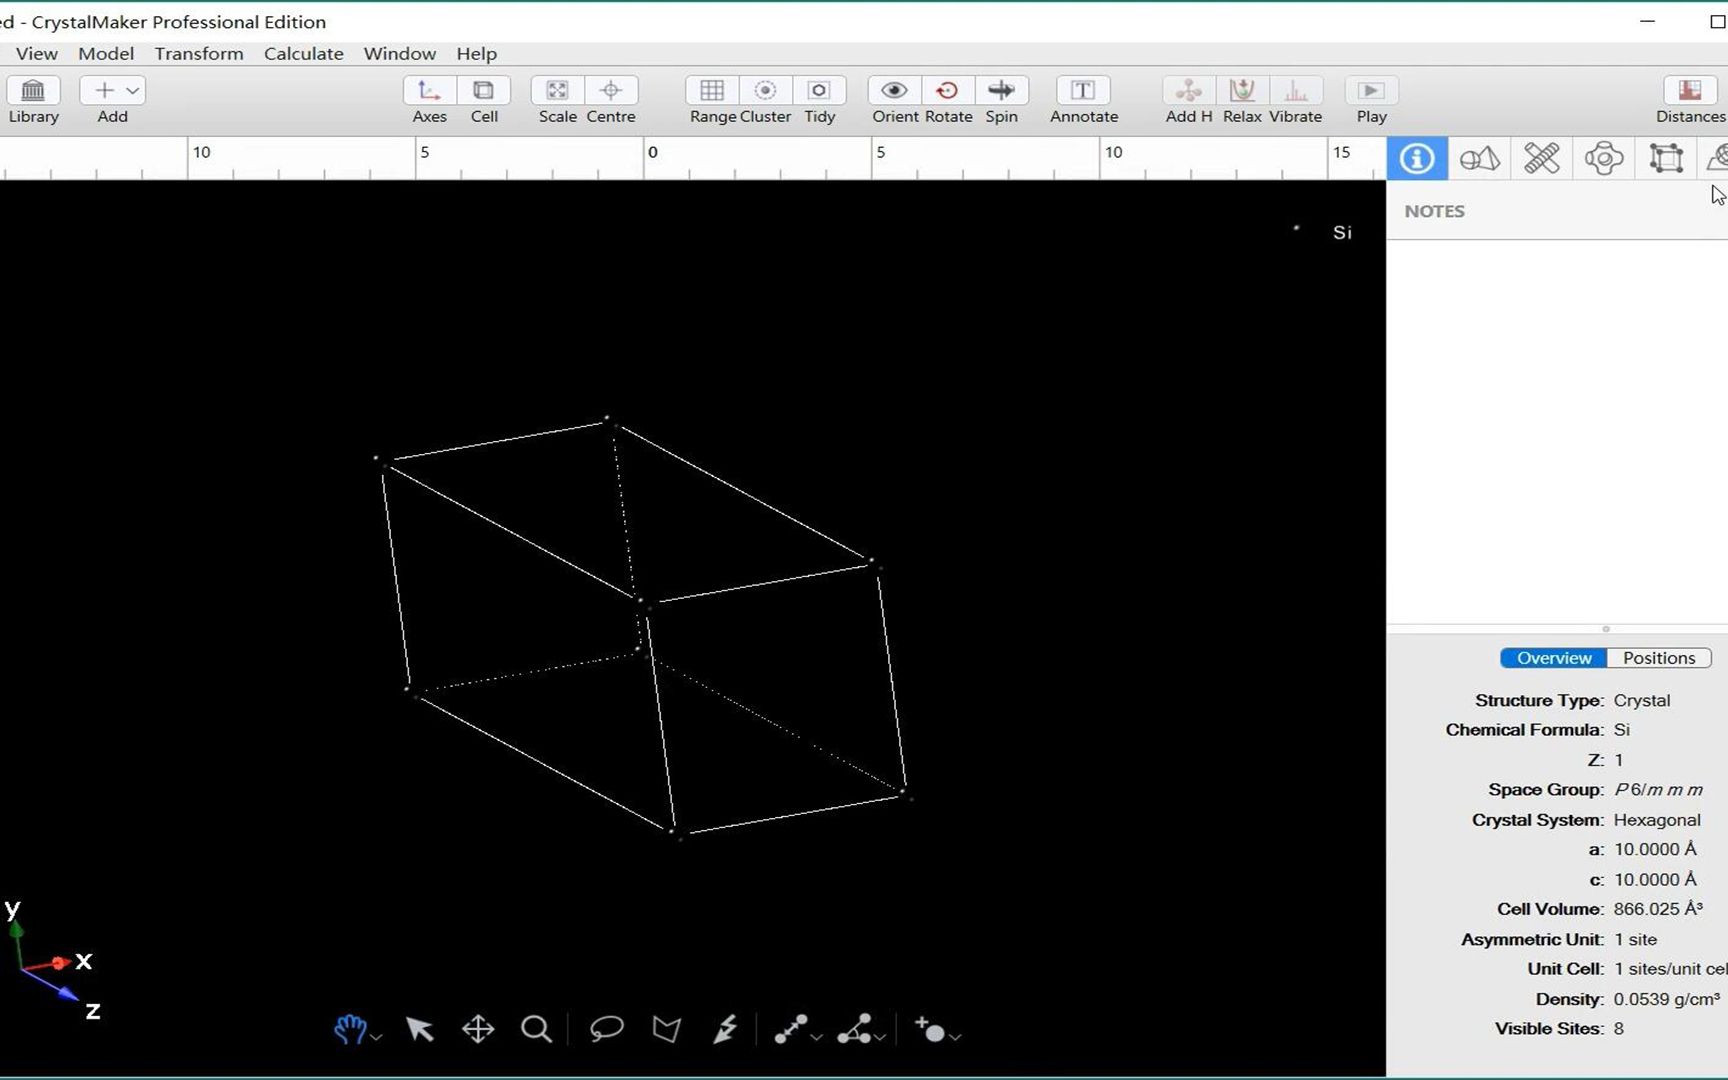Switch to the Positions tab
1728x1080 pixels.
click(1658, 657)
